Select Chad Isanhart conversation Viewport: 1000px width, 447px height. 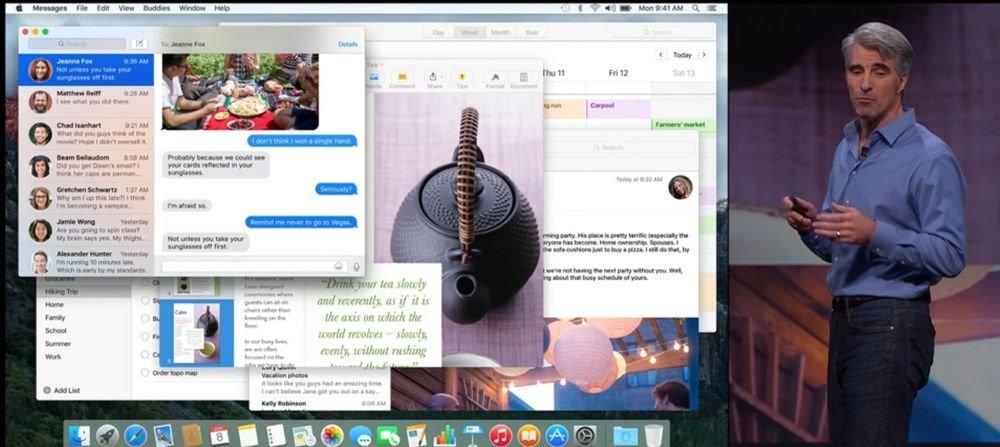86,133
